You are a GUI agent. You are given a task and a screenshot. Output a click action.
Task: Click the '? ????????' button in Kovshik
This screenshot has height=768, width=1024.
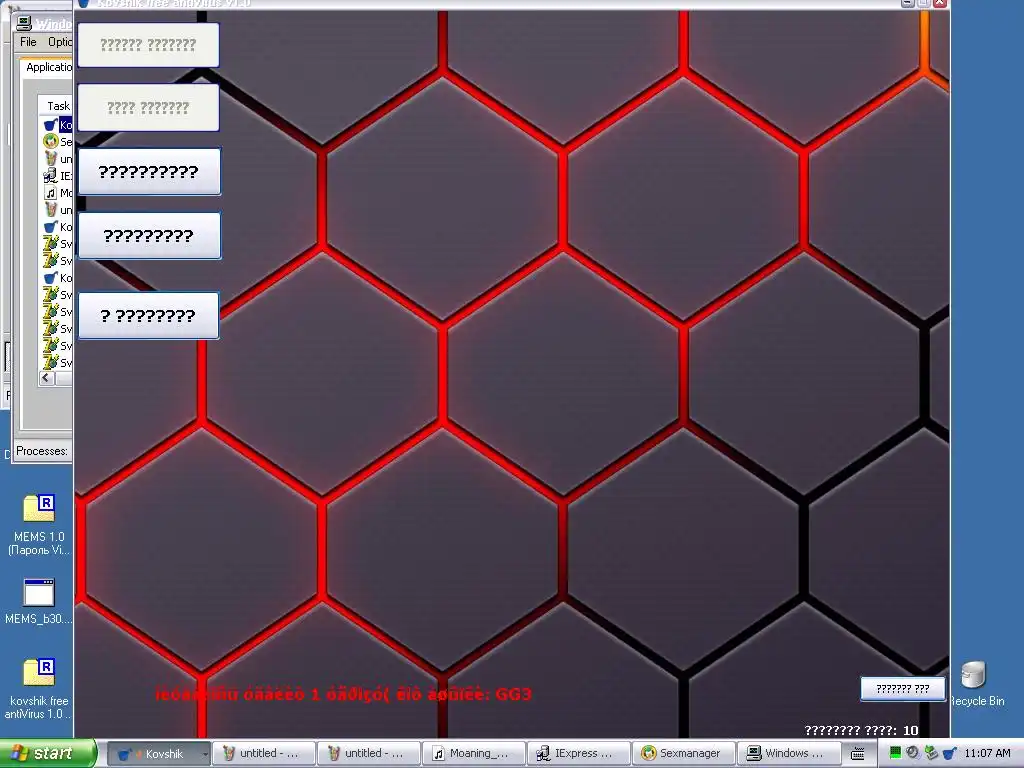click(149, 316)
